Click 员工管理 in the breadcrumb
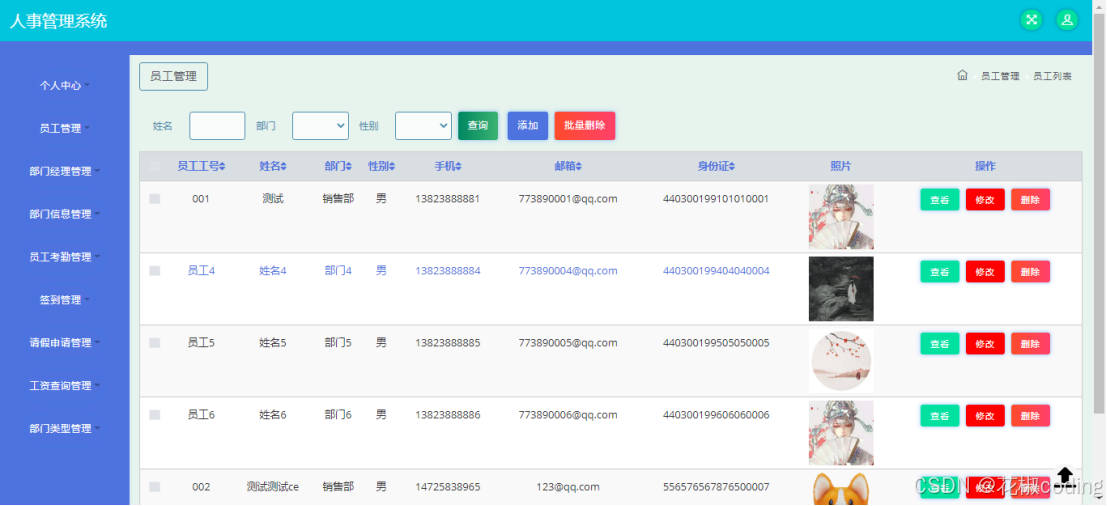The width and height of the screenshot is (1107, 506). click(x=1000, y=76)
